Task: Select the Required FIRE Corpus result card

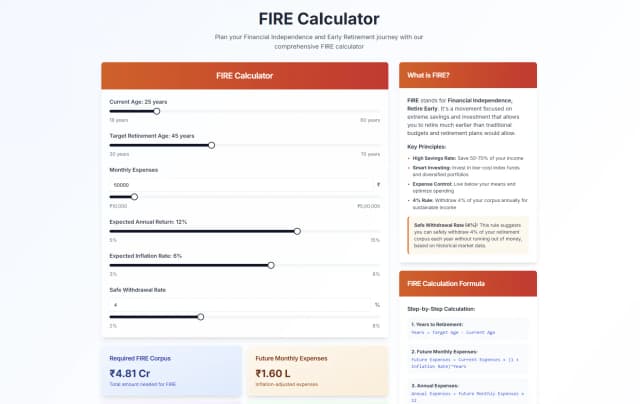Action: point(171,370)
